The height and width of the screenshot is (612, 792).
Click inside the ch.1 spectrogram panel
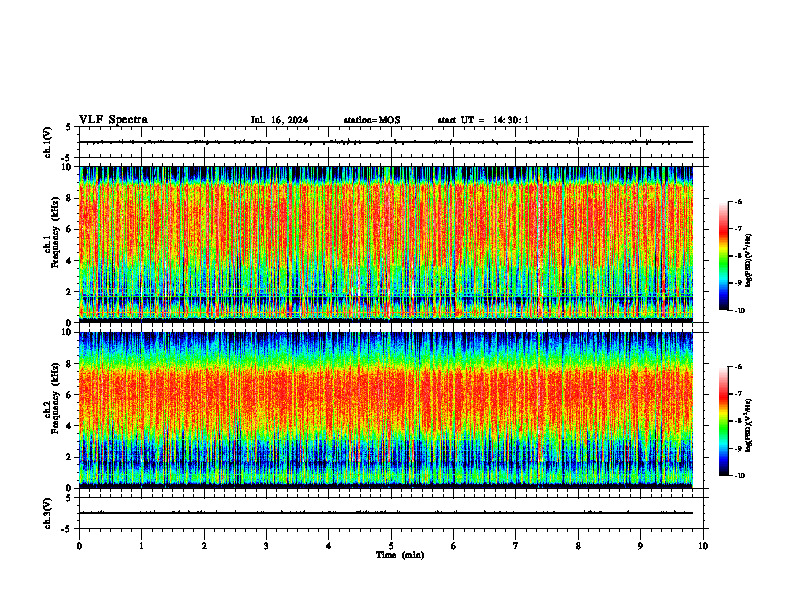coord(386,244)
